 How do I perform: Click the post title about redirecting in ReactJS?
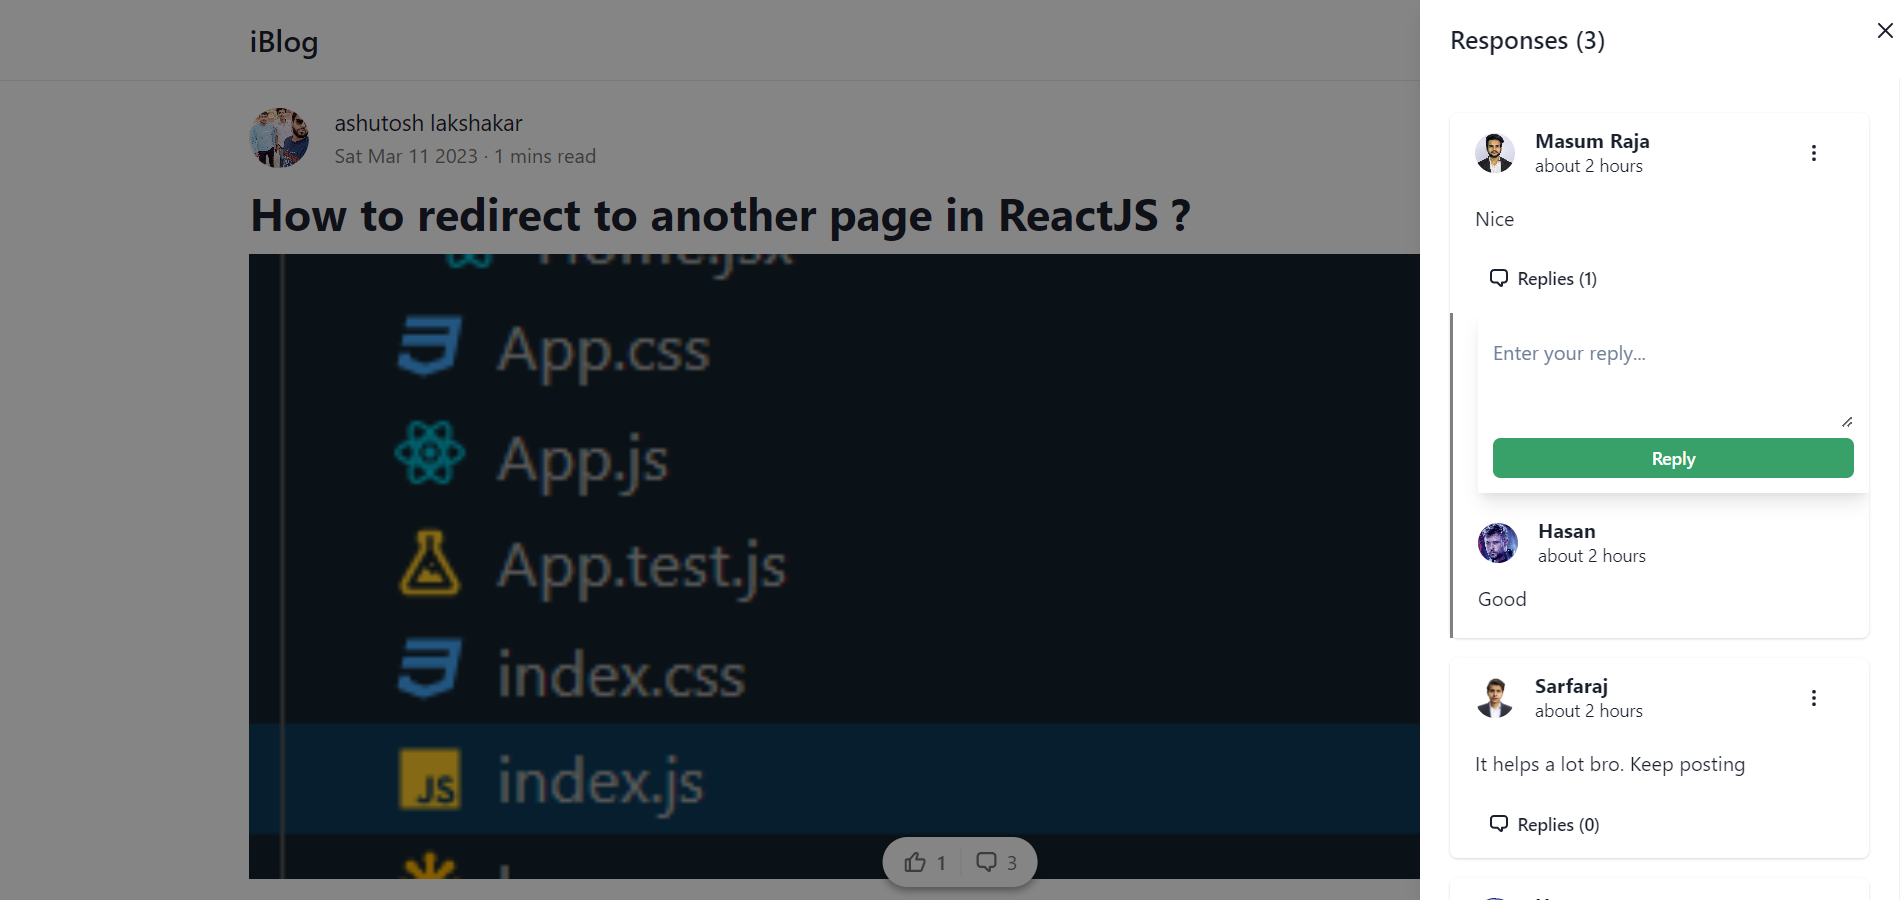coord(720,215)
